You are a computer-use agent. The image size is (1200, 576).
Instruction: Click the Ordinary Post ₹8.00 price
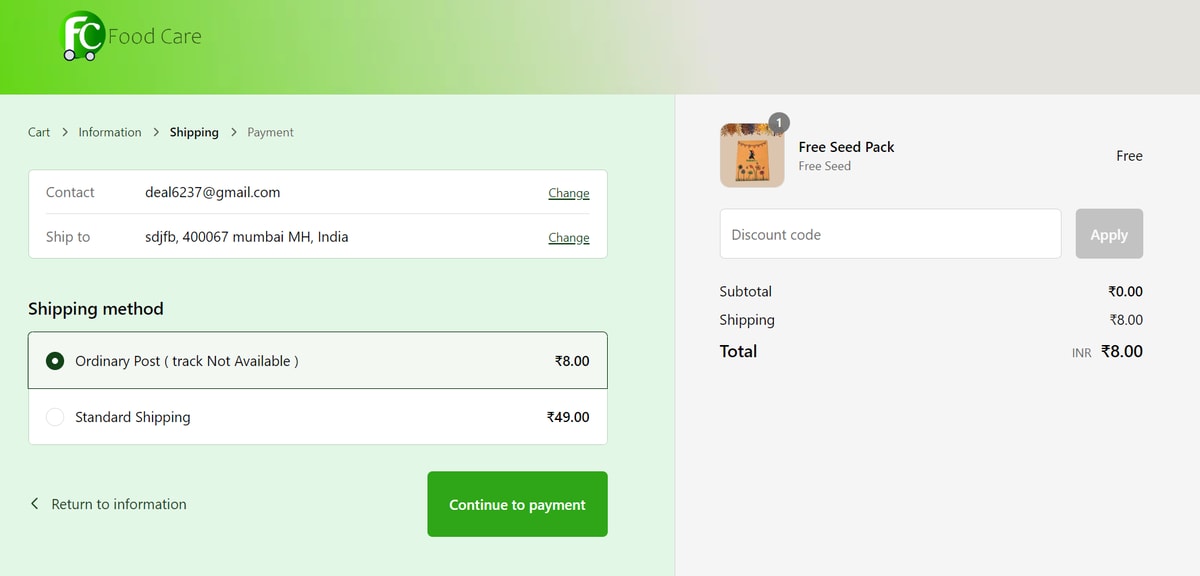(x=572, y=361)
